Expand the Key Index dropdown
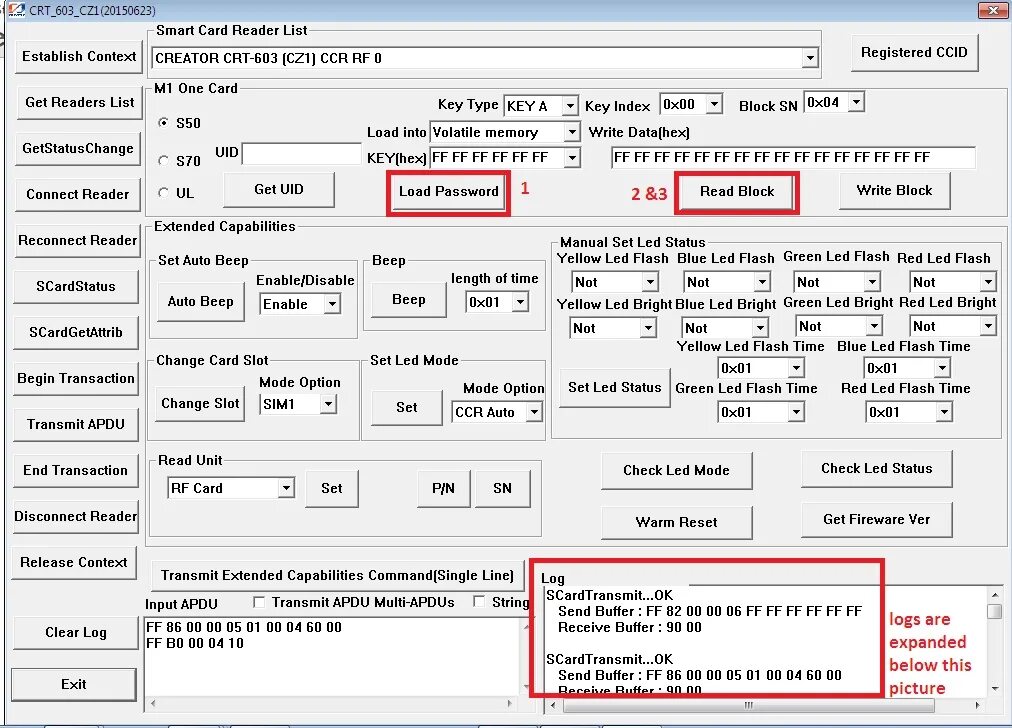Screen dimensions: 1012x728 pyautogui.click(x=713, y=104)
